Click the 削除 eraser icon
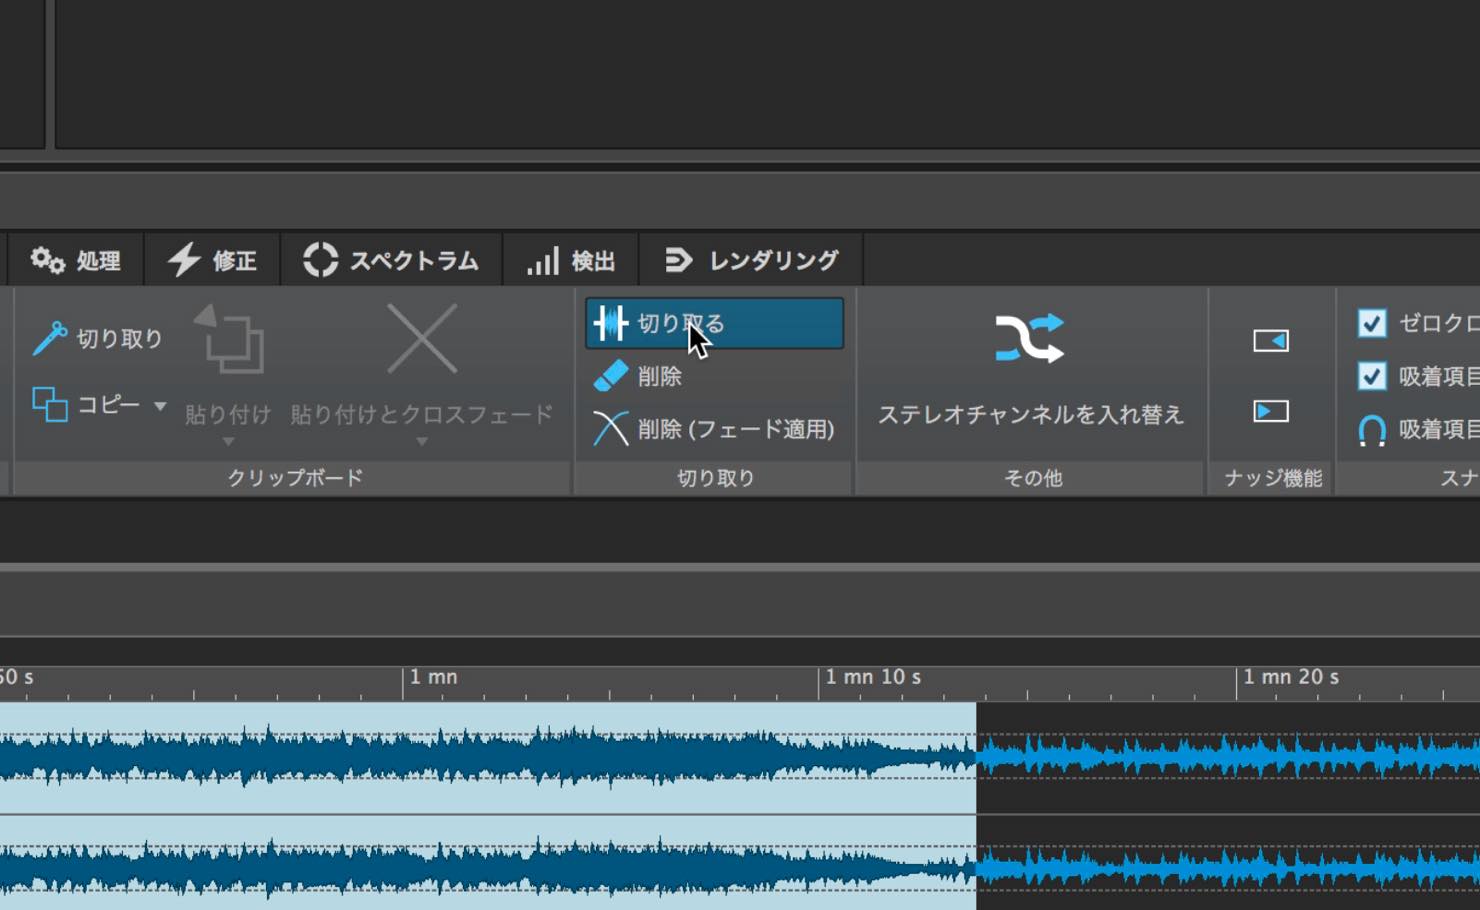Image resolution: width=1480 pixels, height=910 pixels. [x=610, y=376]
